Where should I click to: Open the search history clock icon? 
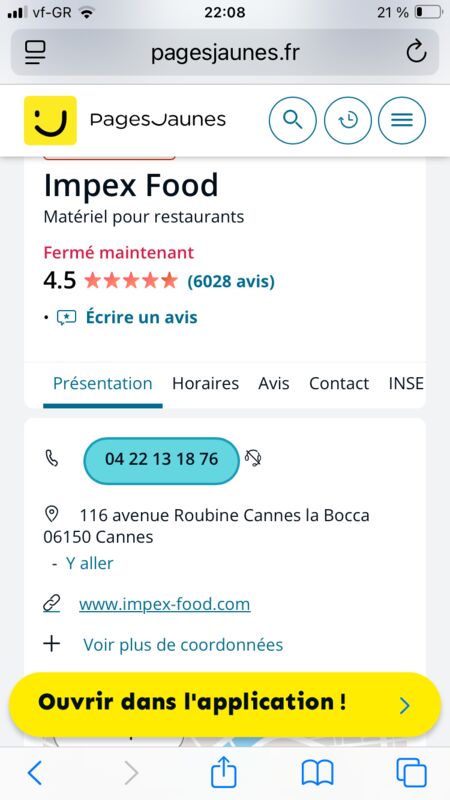348,120
